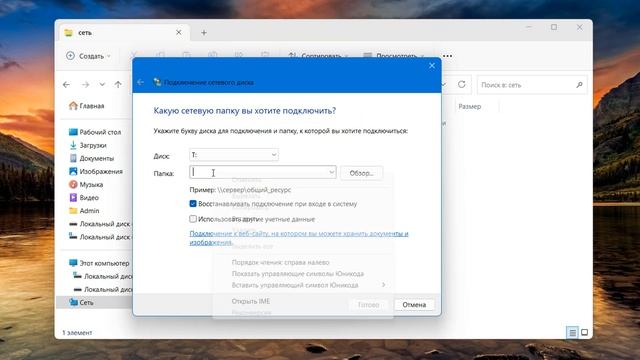The width and height of the screenshot is (640, 360).
Task: Expand the Папка field dropdown arrow
Action: point(331,172)
